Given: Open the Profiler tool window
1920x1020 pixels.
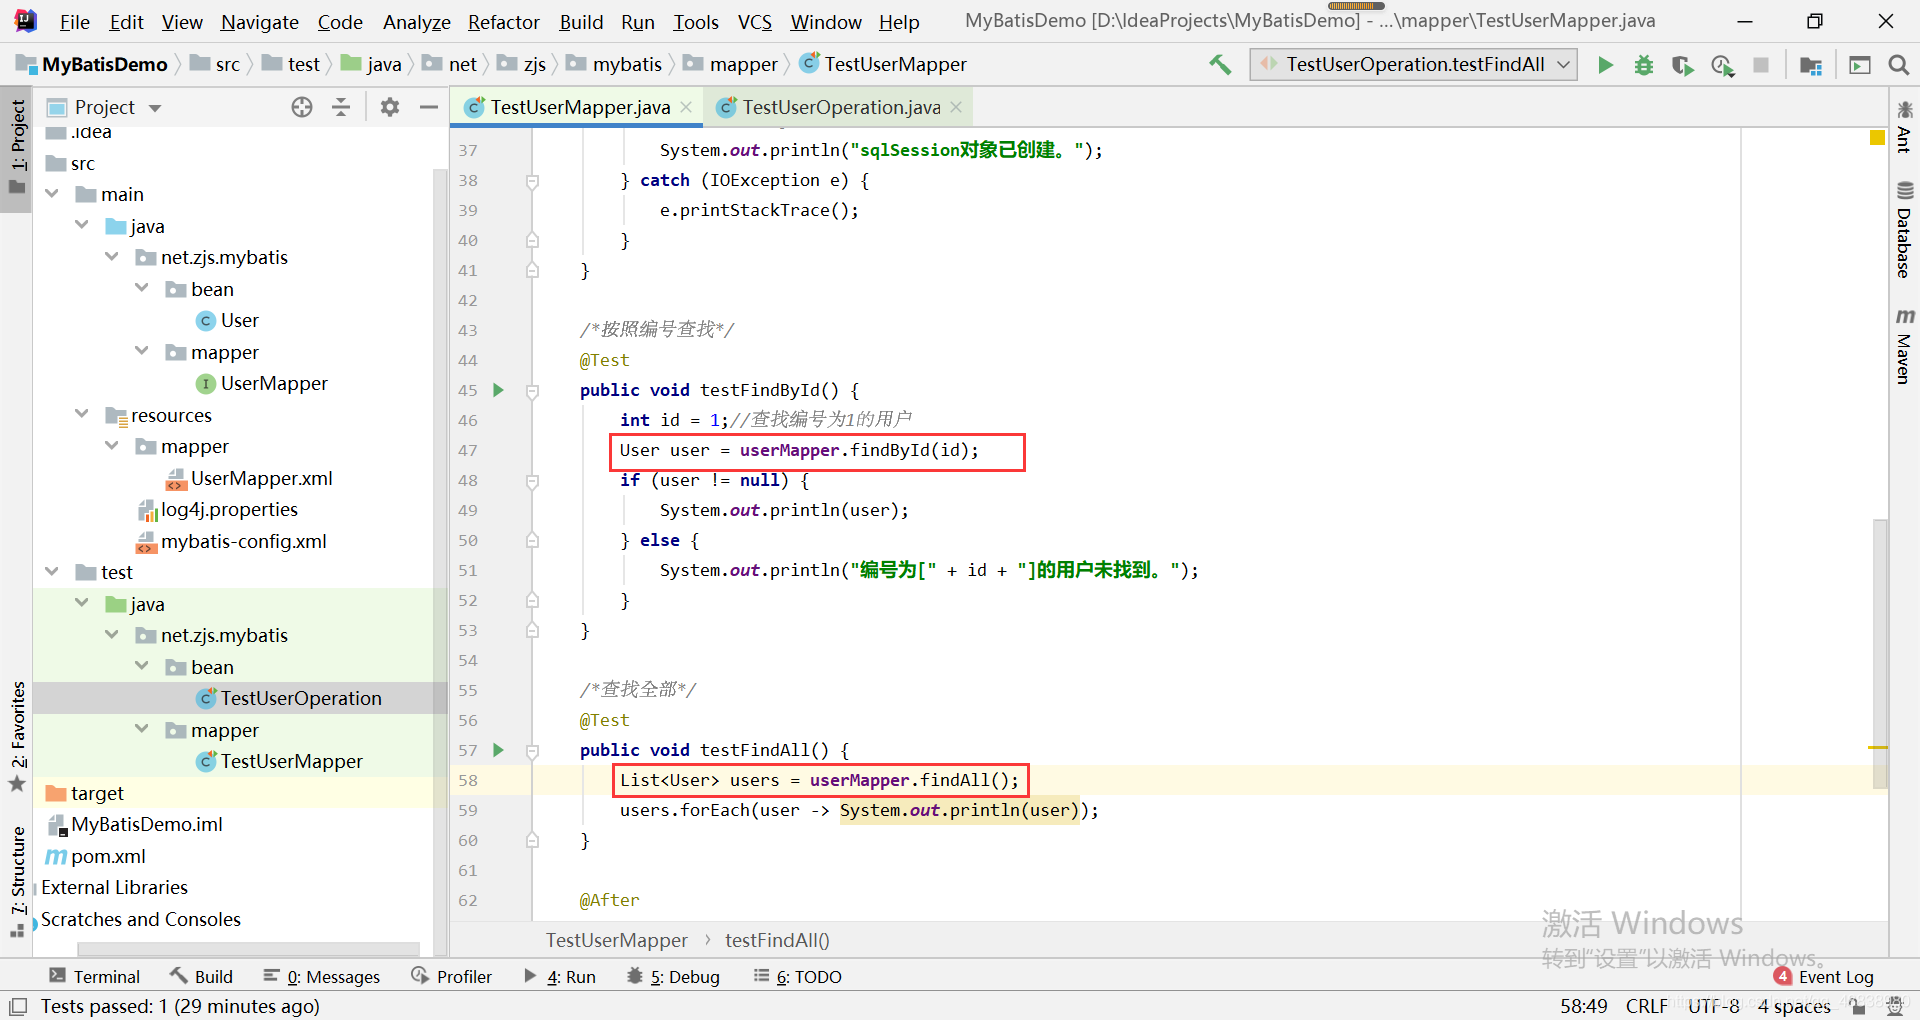Looking at the screenshot, I should [x=451, y=976].
